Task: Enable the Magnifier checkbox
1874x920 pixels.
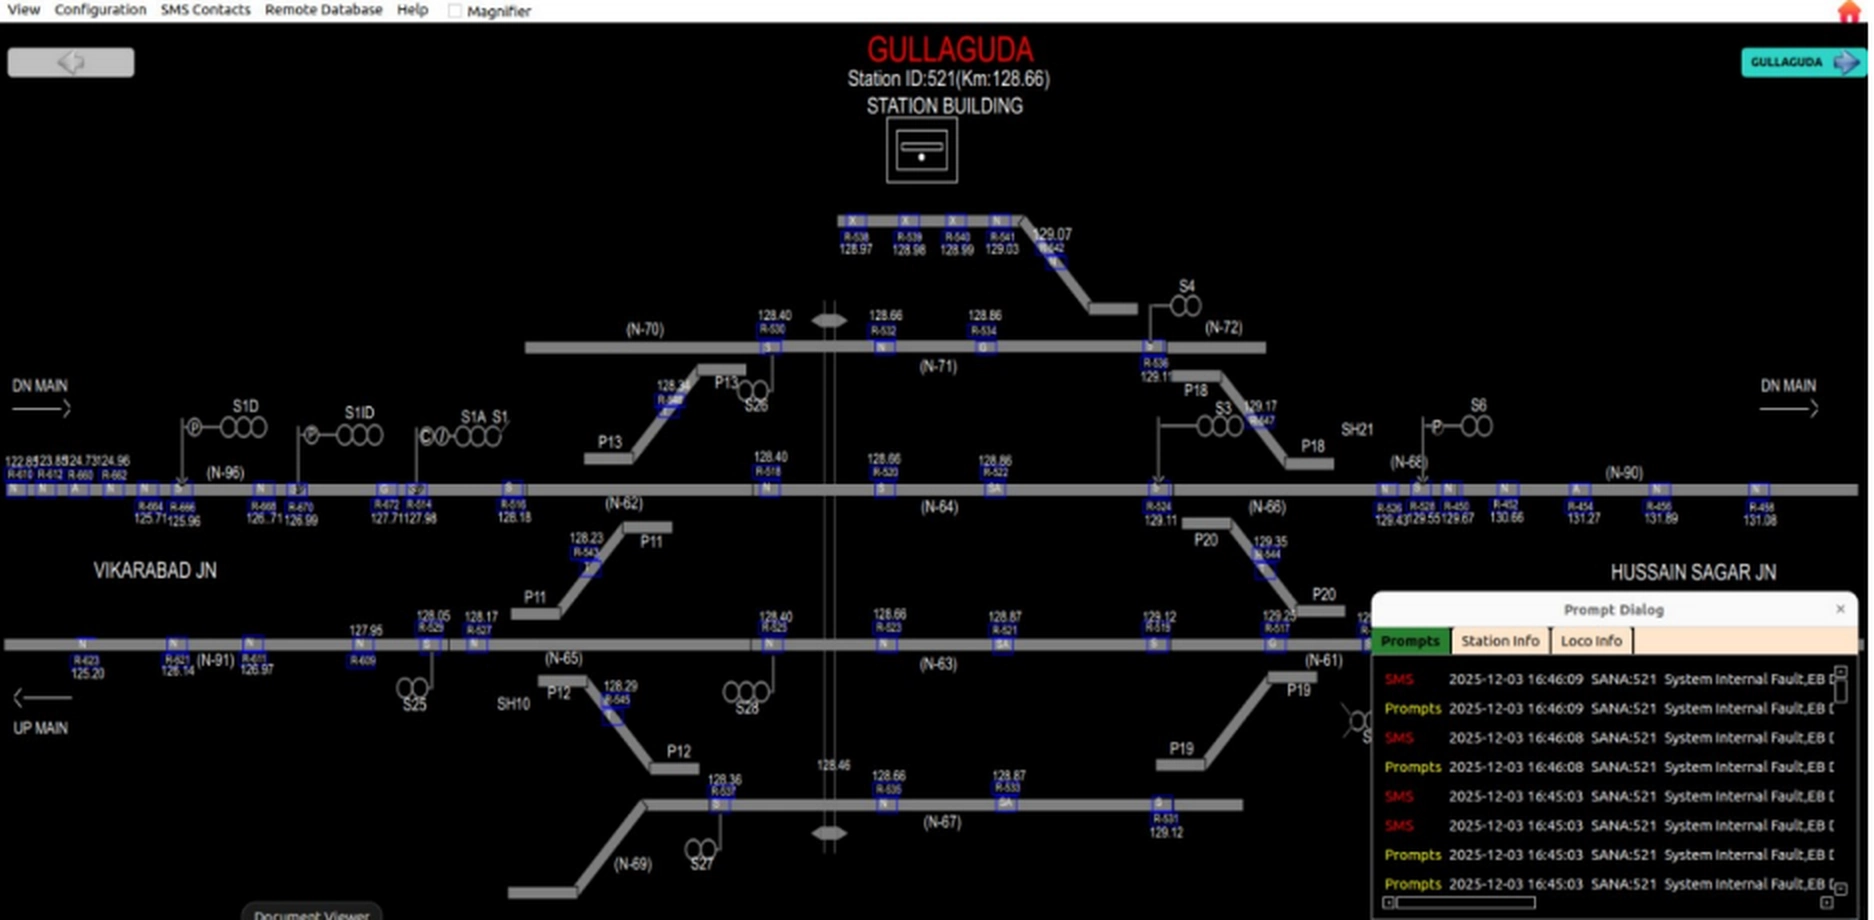Action: 455,11
